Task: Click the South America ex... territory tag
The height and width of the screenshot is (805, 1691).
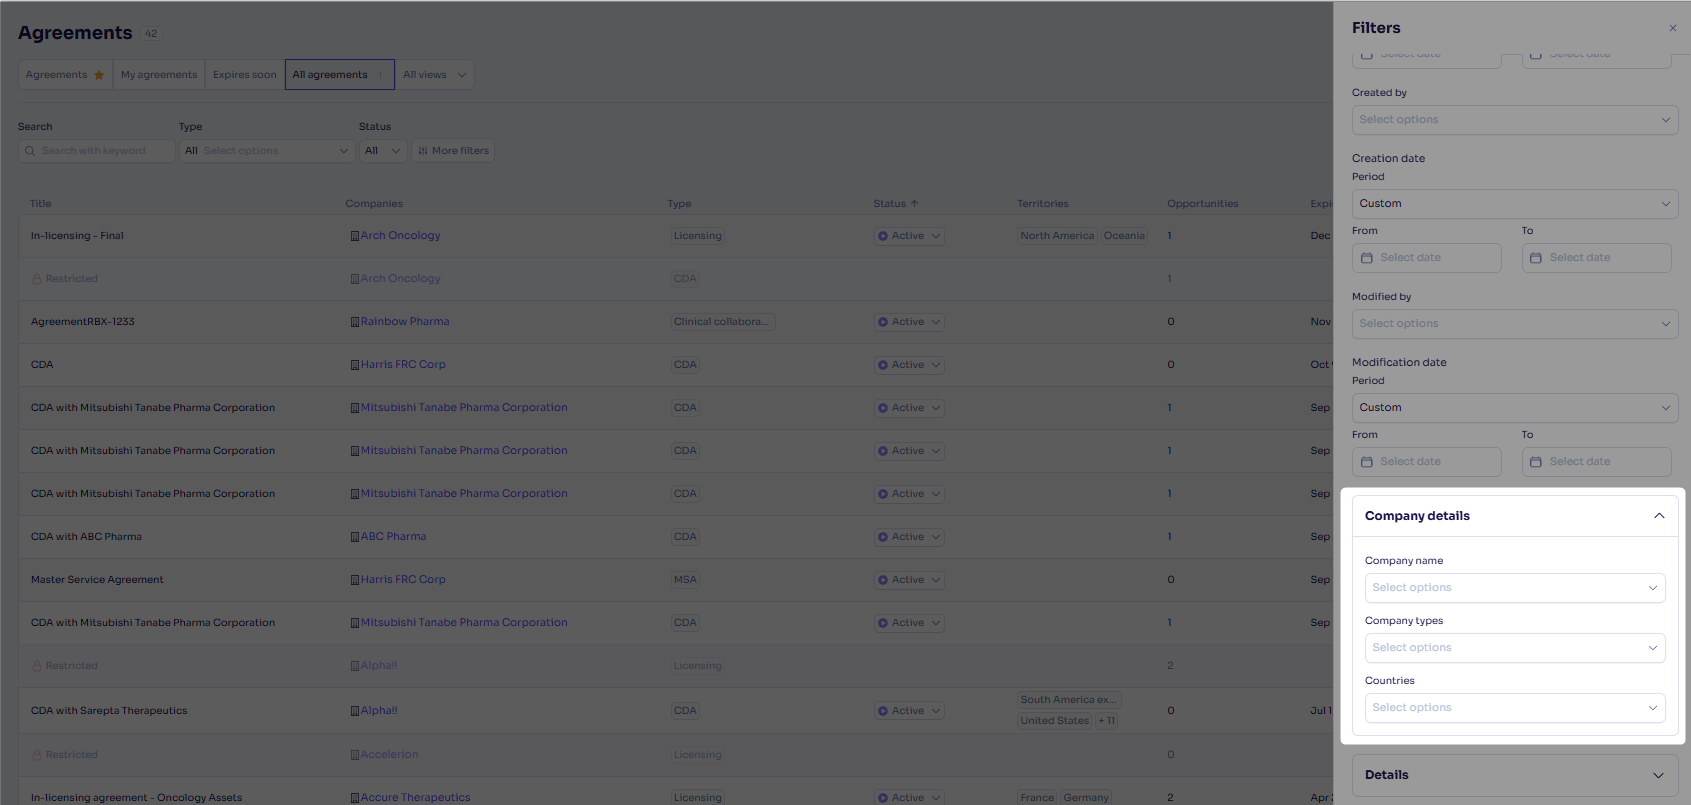Action: [1069, 700]
